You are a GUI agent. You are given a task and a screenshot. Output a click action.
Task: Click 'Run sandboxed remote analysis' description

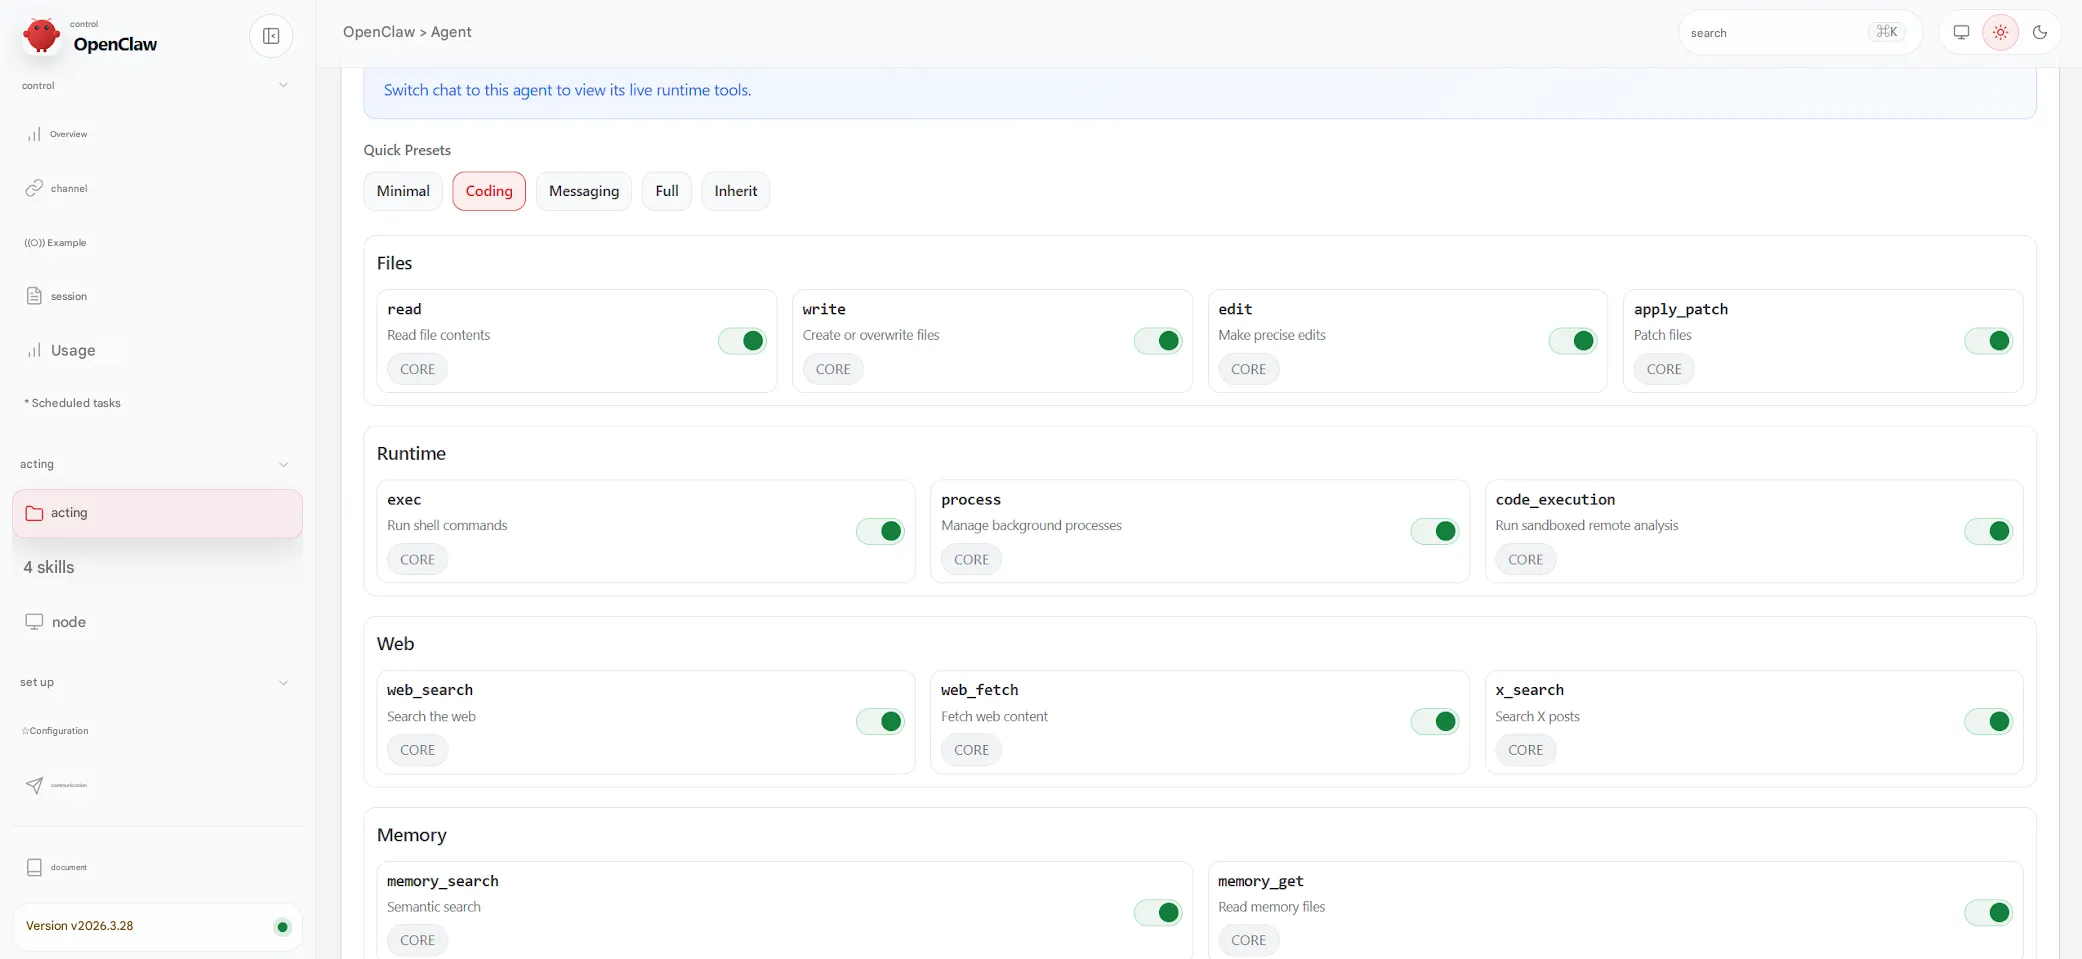click(x=1587, y=526)
